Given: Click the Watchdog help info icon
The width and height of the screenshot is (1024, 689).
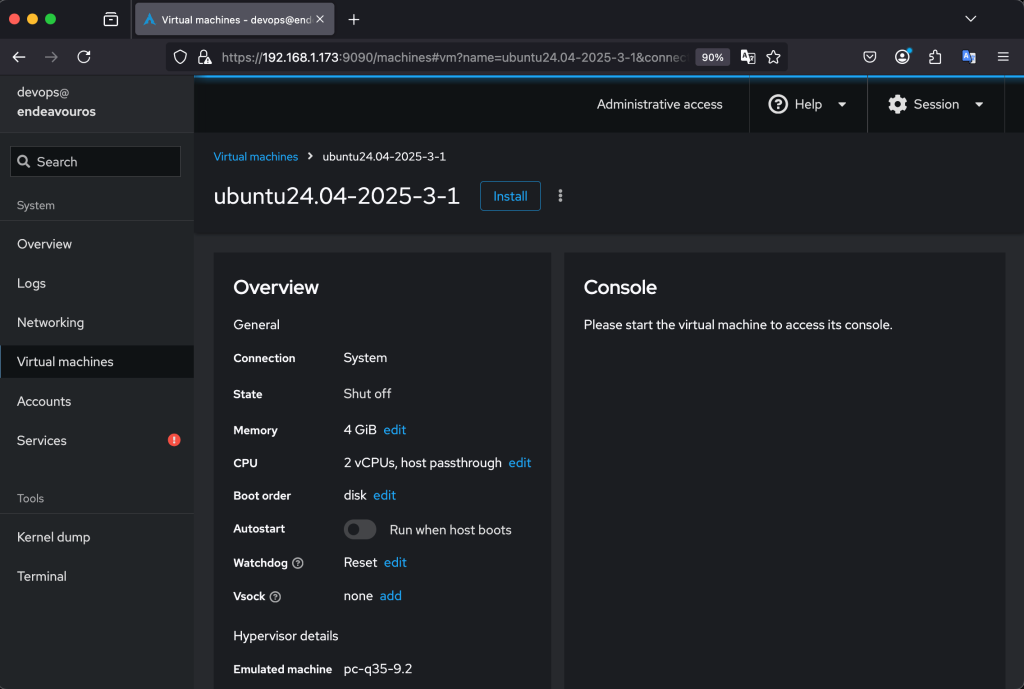Looking at the screenshot, I should click(x=298, y=563).
